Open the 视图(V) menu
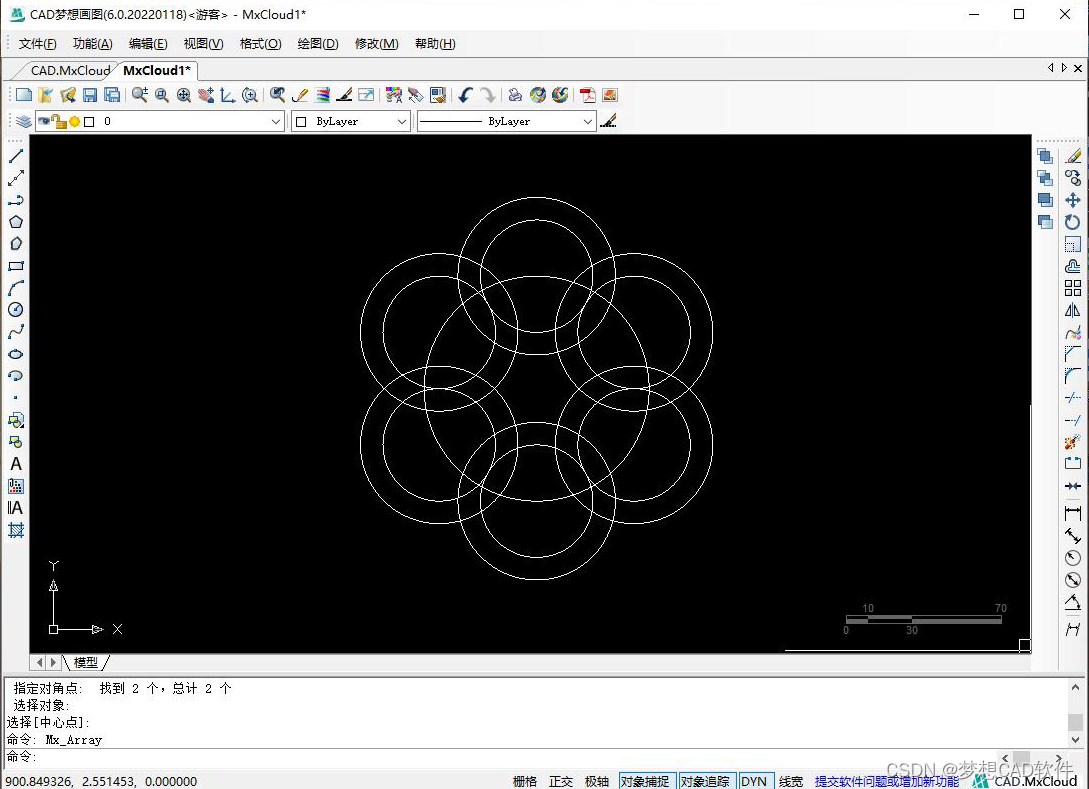The image size is (1089, 789). (x=203, y=44)
